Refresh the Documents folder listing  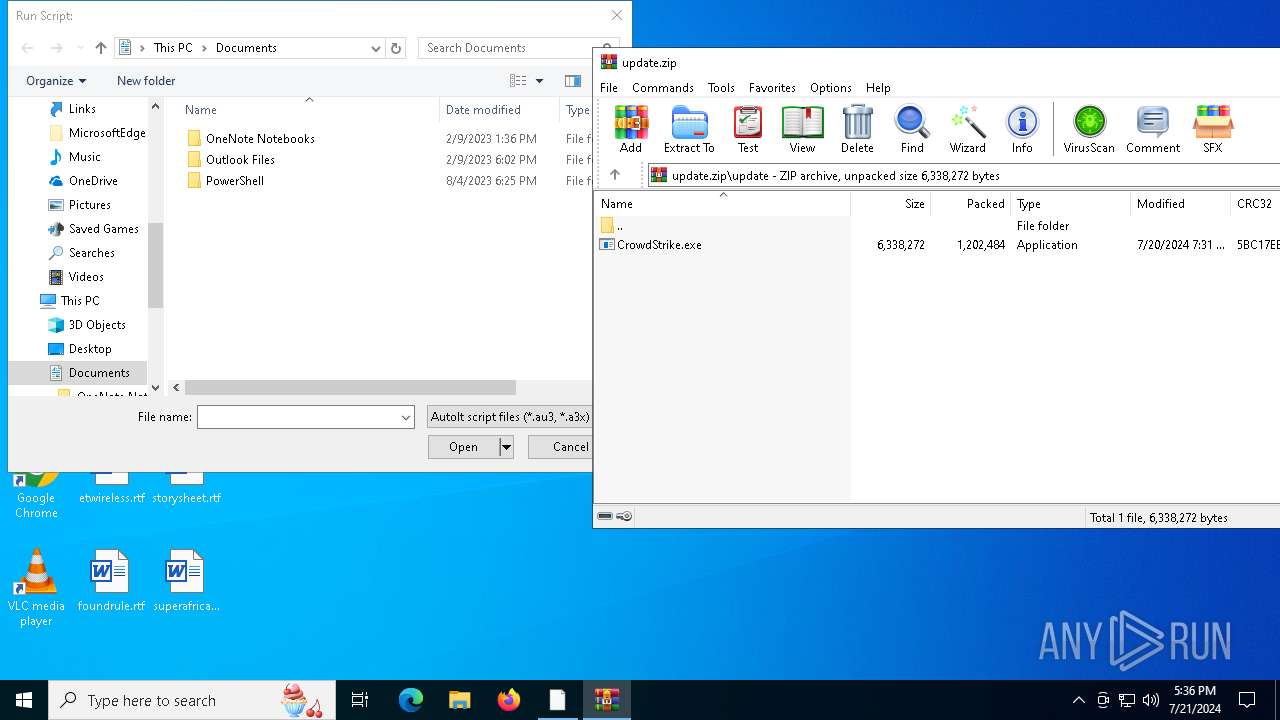pos(396,48)
